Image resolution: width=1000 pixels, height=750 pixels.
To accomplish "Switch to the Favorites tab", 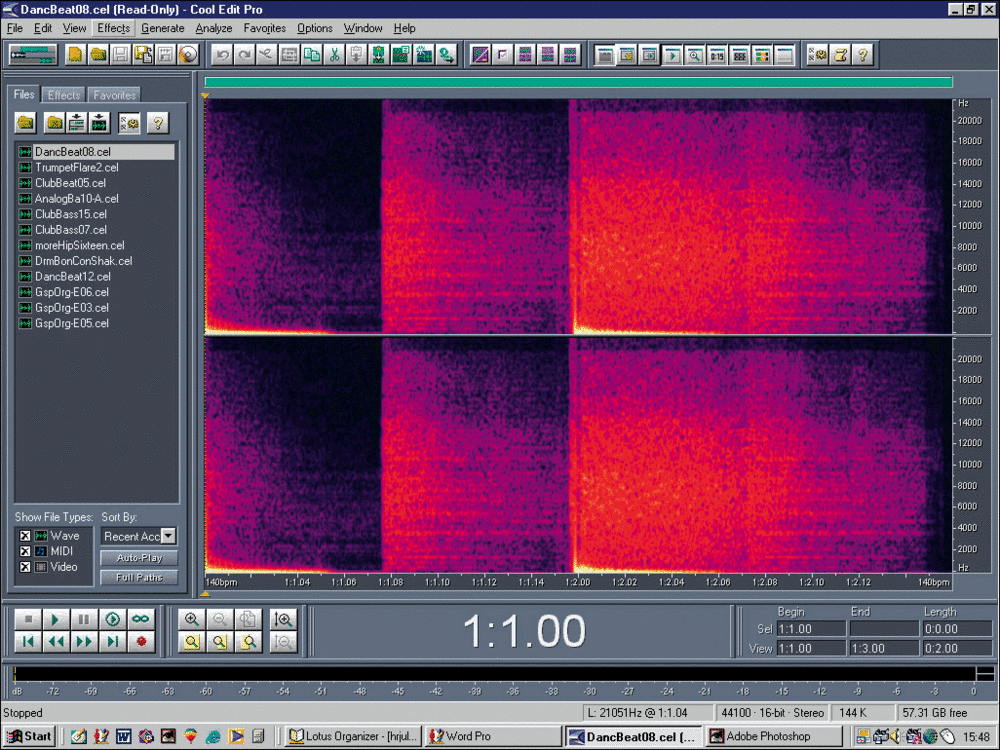I will point(114,95).
